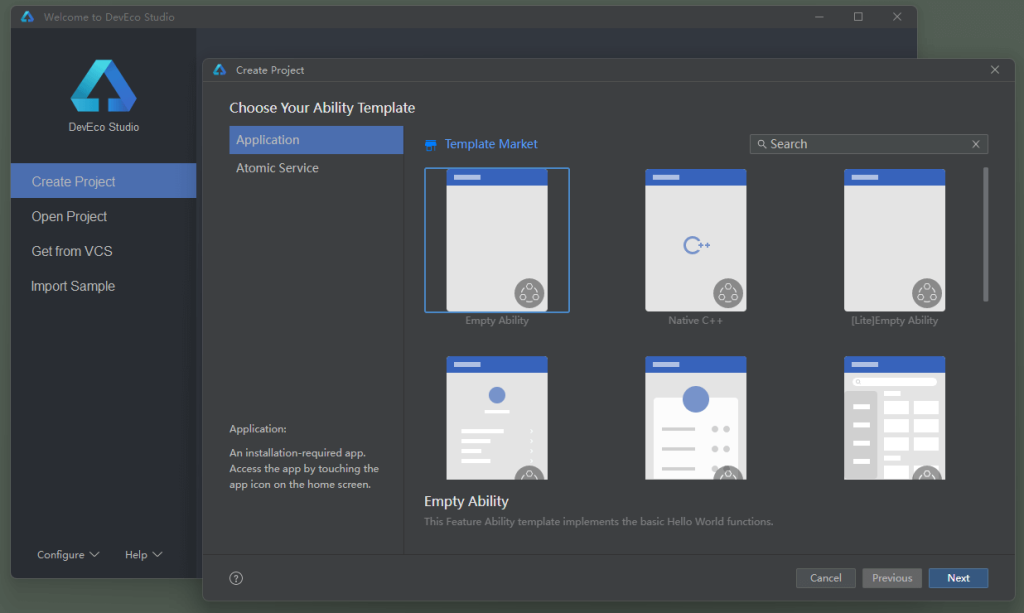Image resolution: width=1024 pixels, height=613 pixels.
Task: Select the Empty Ability template
Action: tap(496, 240)
